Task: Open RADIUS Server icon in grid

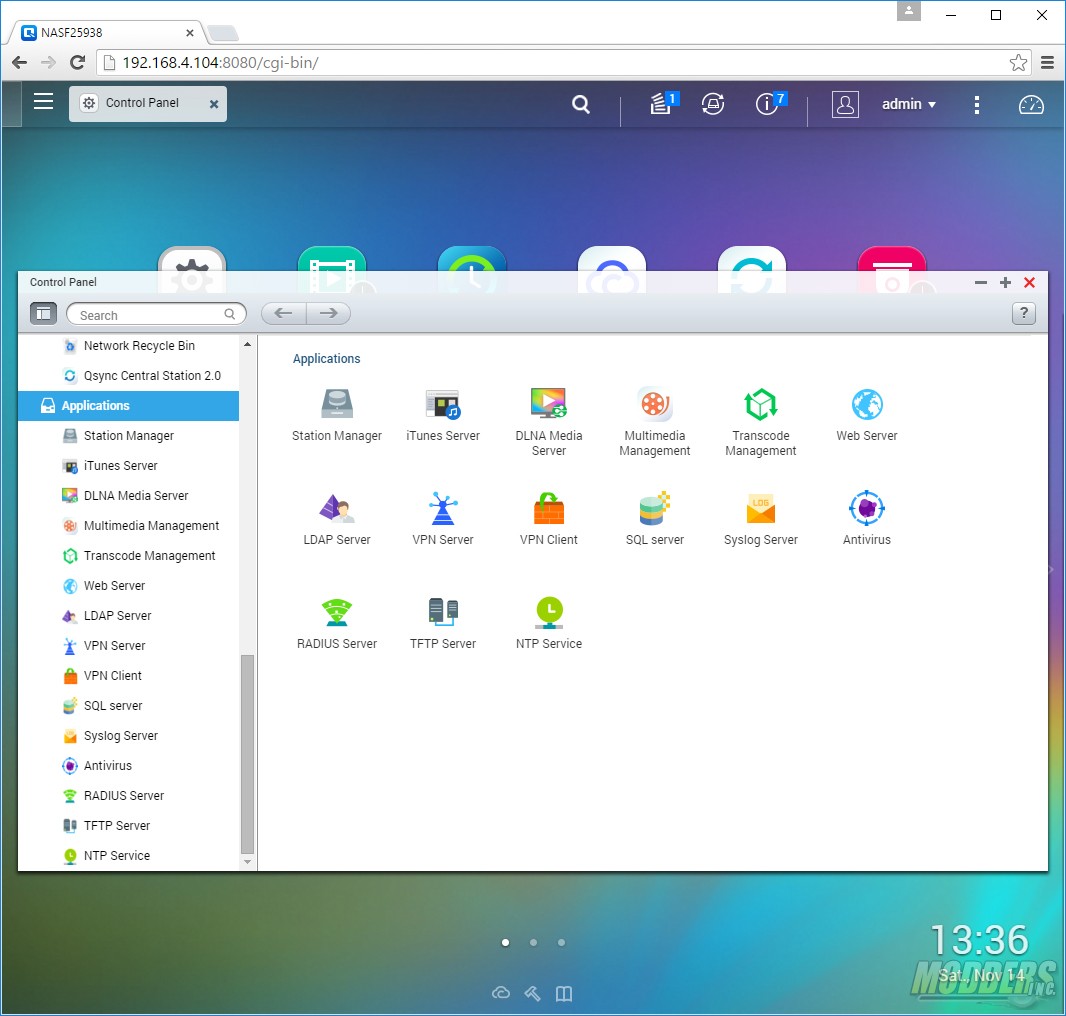Action: click(337, 612)
